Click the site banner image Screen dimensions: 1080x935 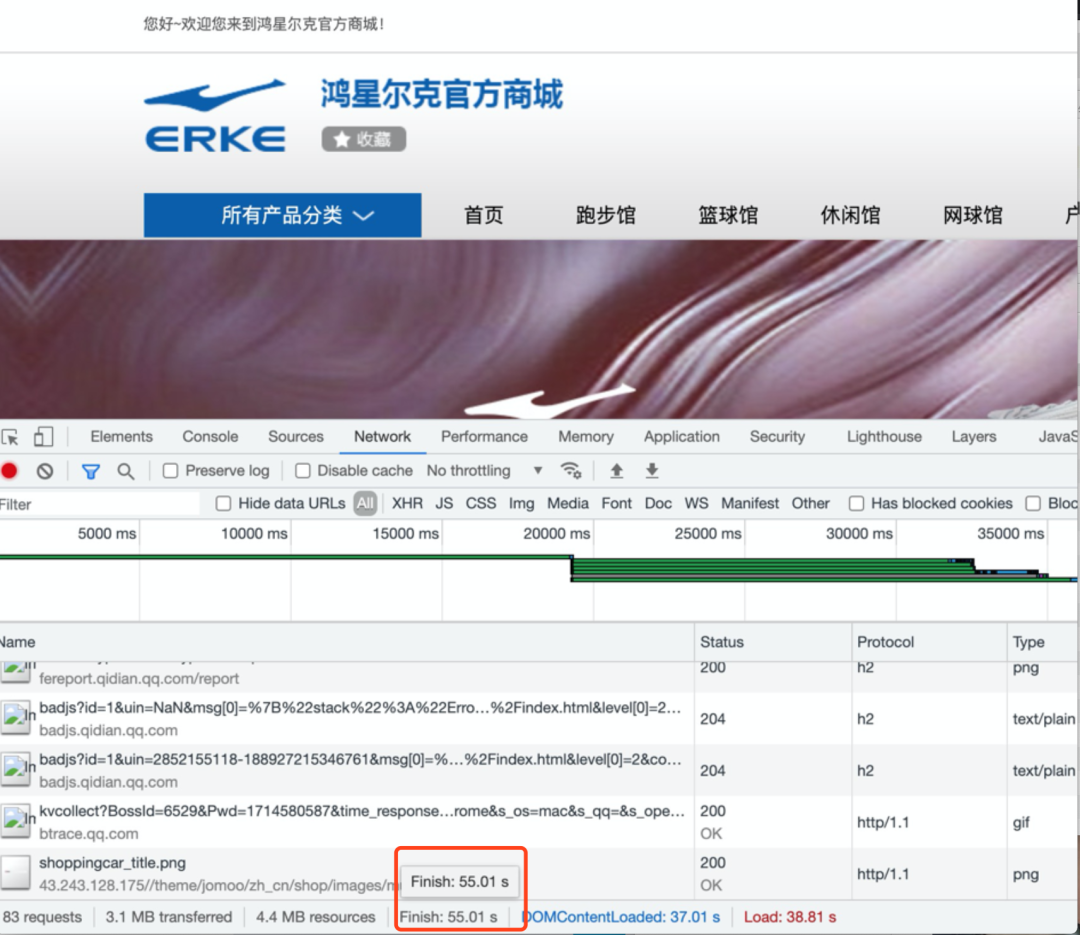point(539,329)
